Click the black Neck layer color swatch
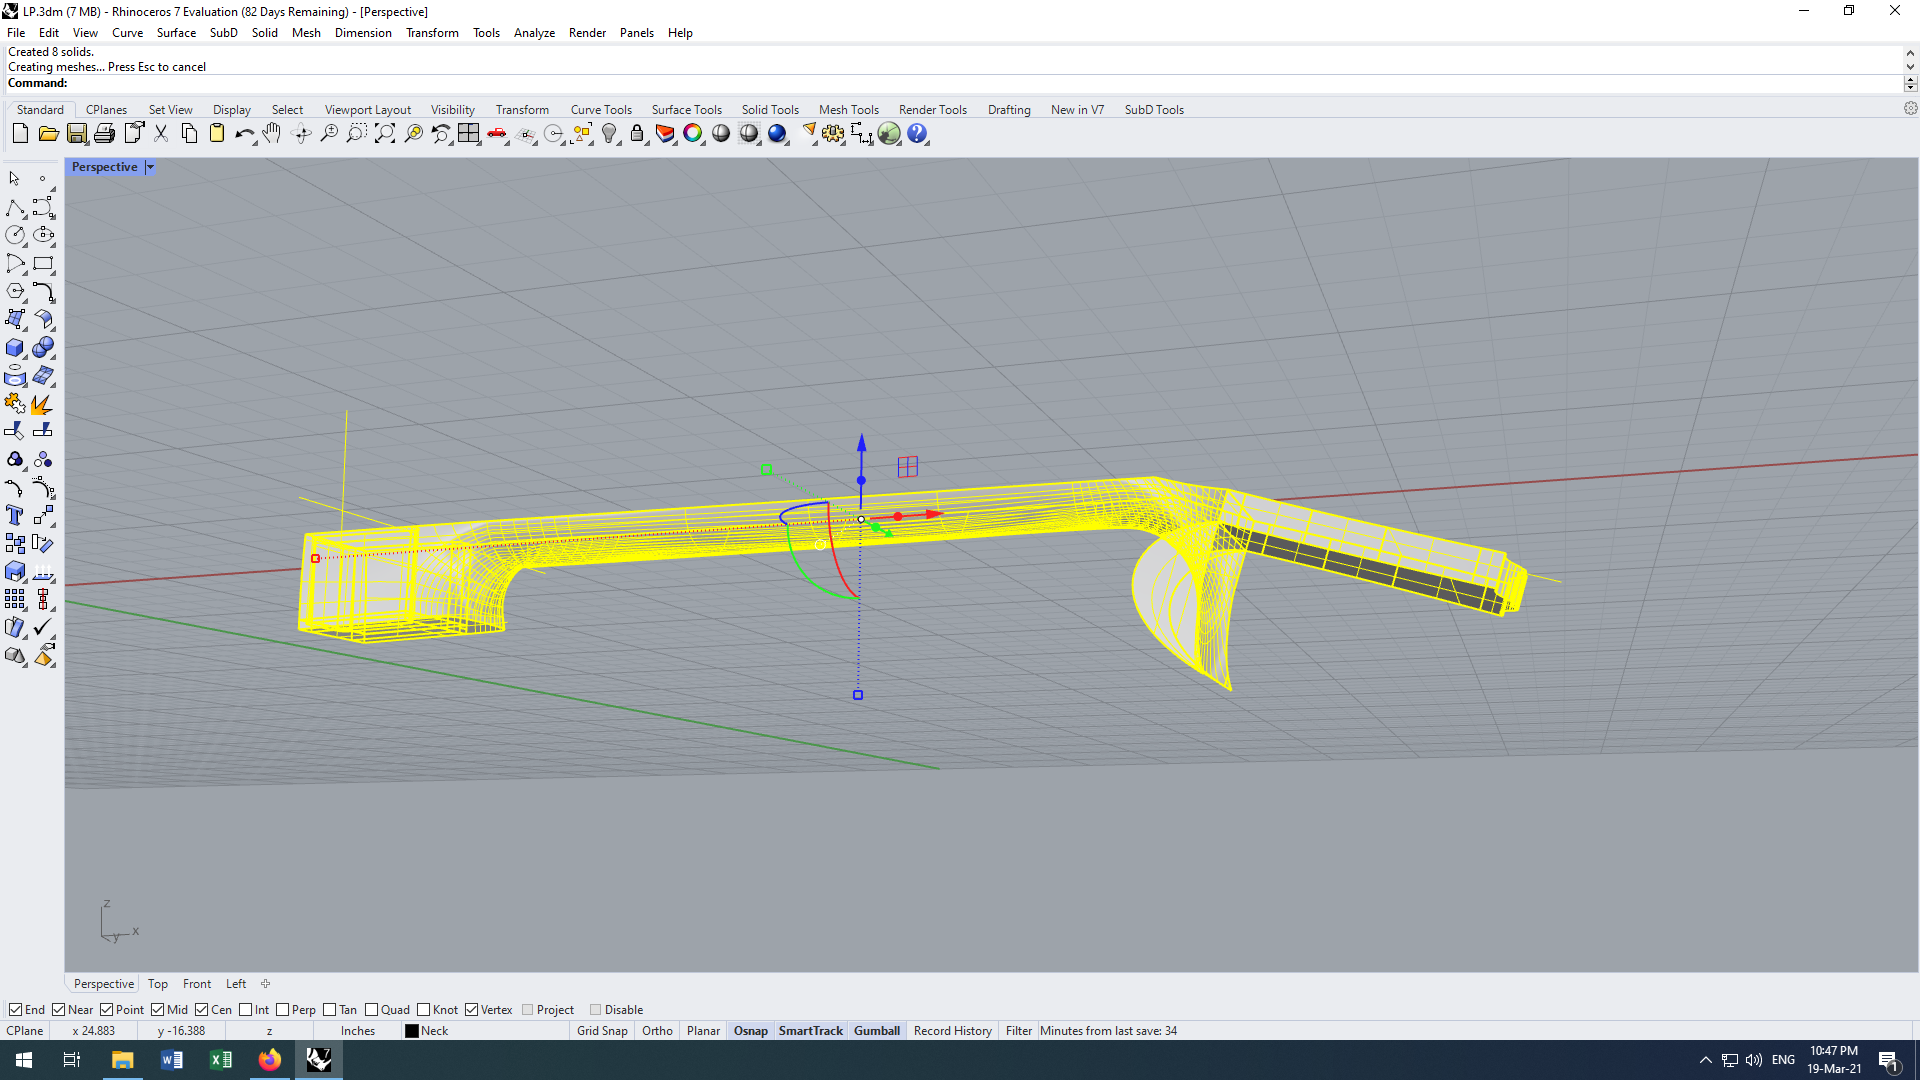The width and height of the screenshot is (1920, 1080). coord(411,1031)
